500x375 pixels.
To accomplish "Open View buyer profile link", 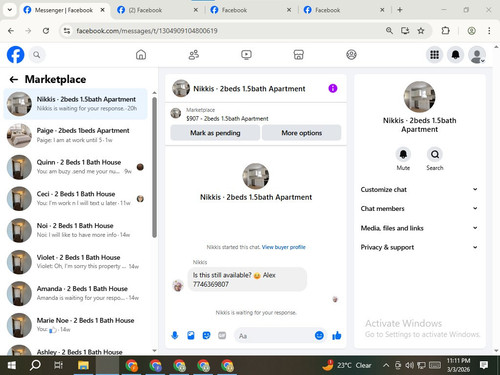I will [x=284, y=247].
